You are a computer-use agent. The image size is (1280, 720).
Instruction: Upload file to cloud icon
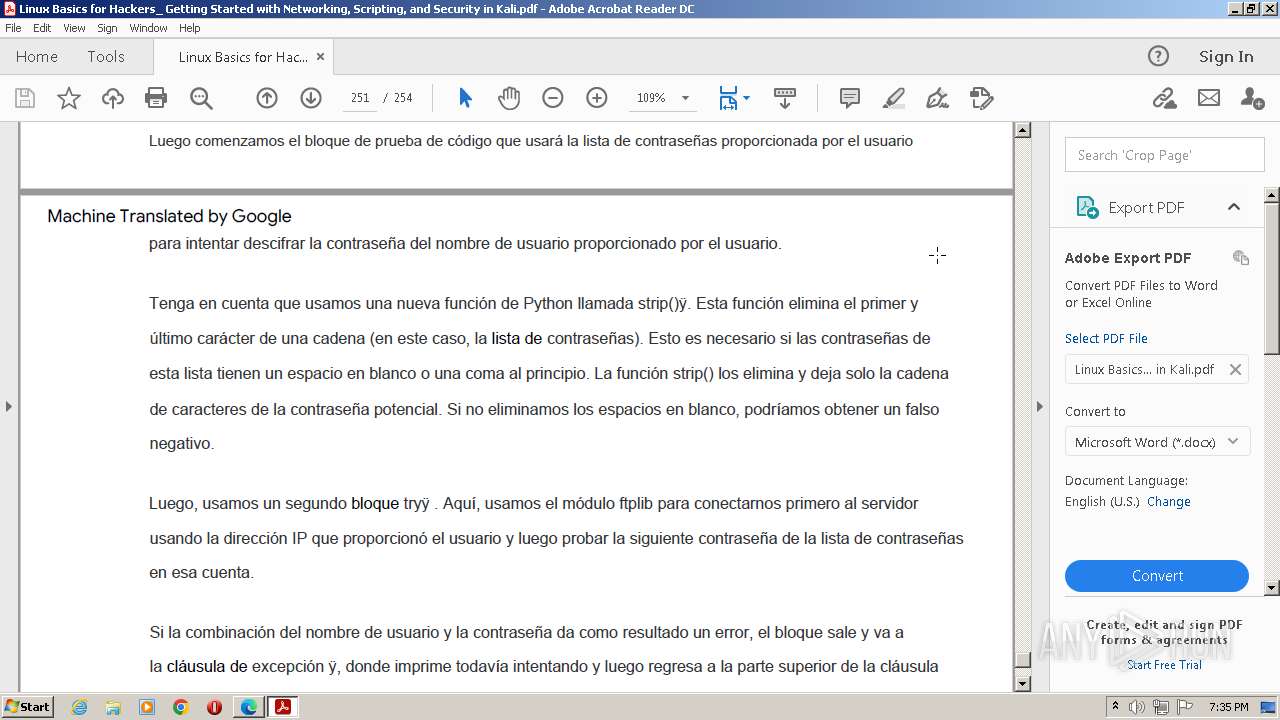[113, 98]
